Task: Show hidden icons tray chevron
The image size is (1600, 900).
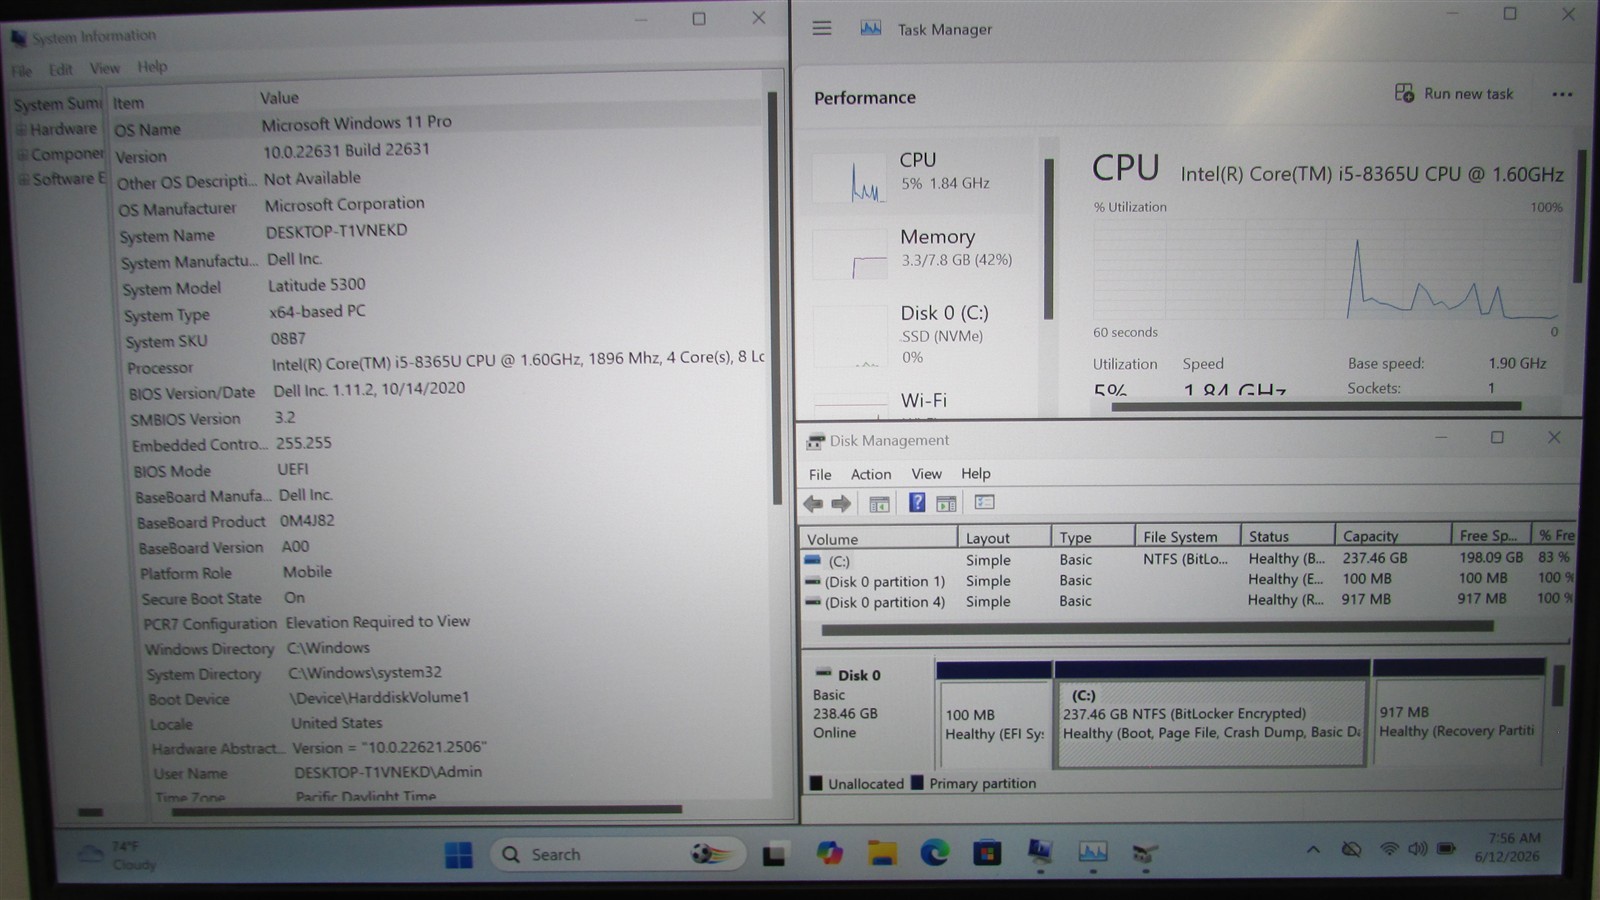Action: 1313,850
